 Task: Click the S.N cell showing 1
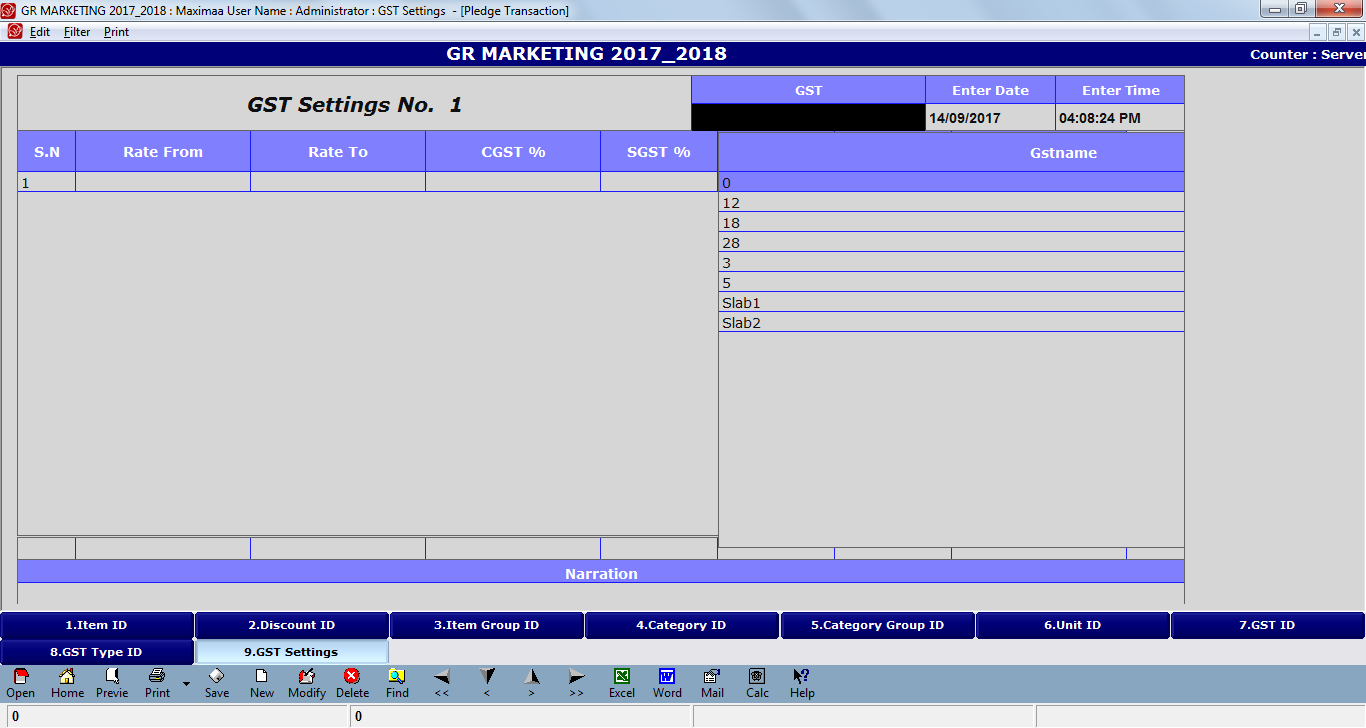point(47,182)
